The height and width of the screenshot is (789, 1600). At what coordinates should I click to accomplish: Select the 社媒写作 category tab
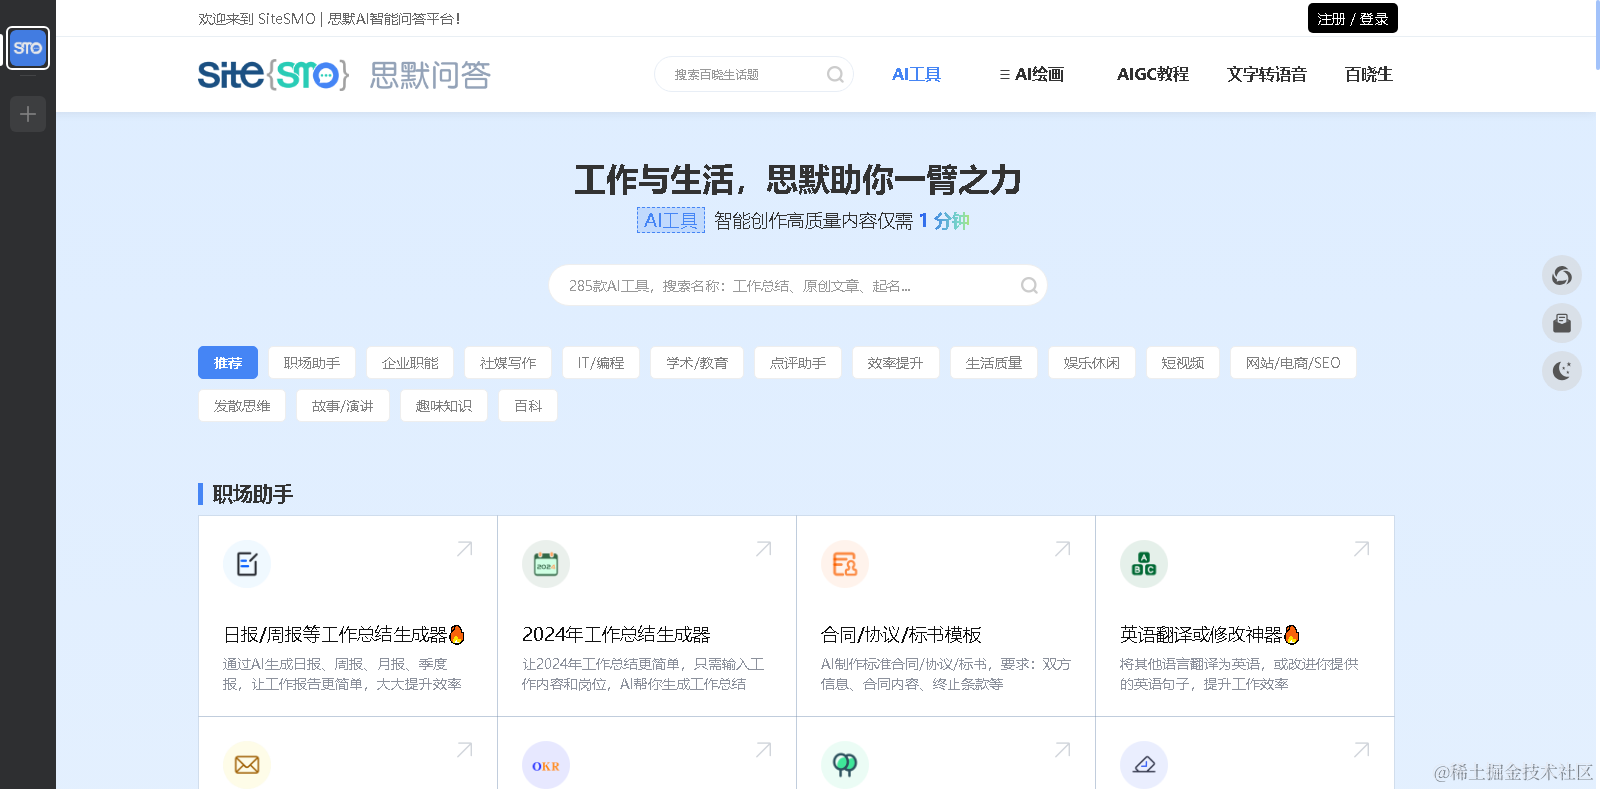coord(508,363)
